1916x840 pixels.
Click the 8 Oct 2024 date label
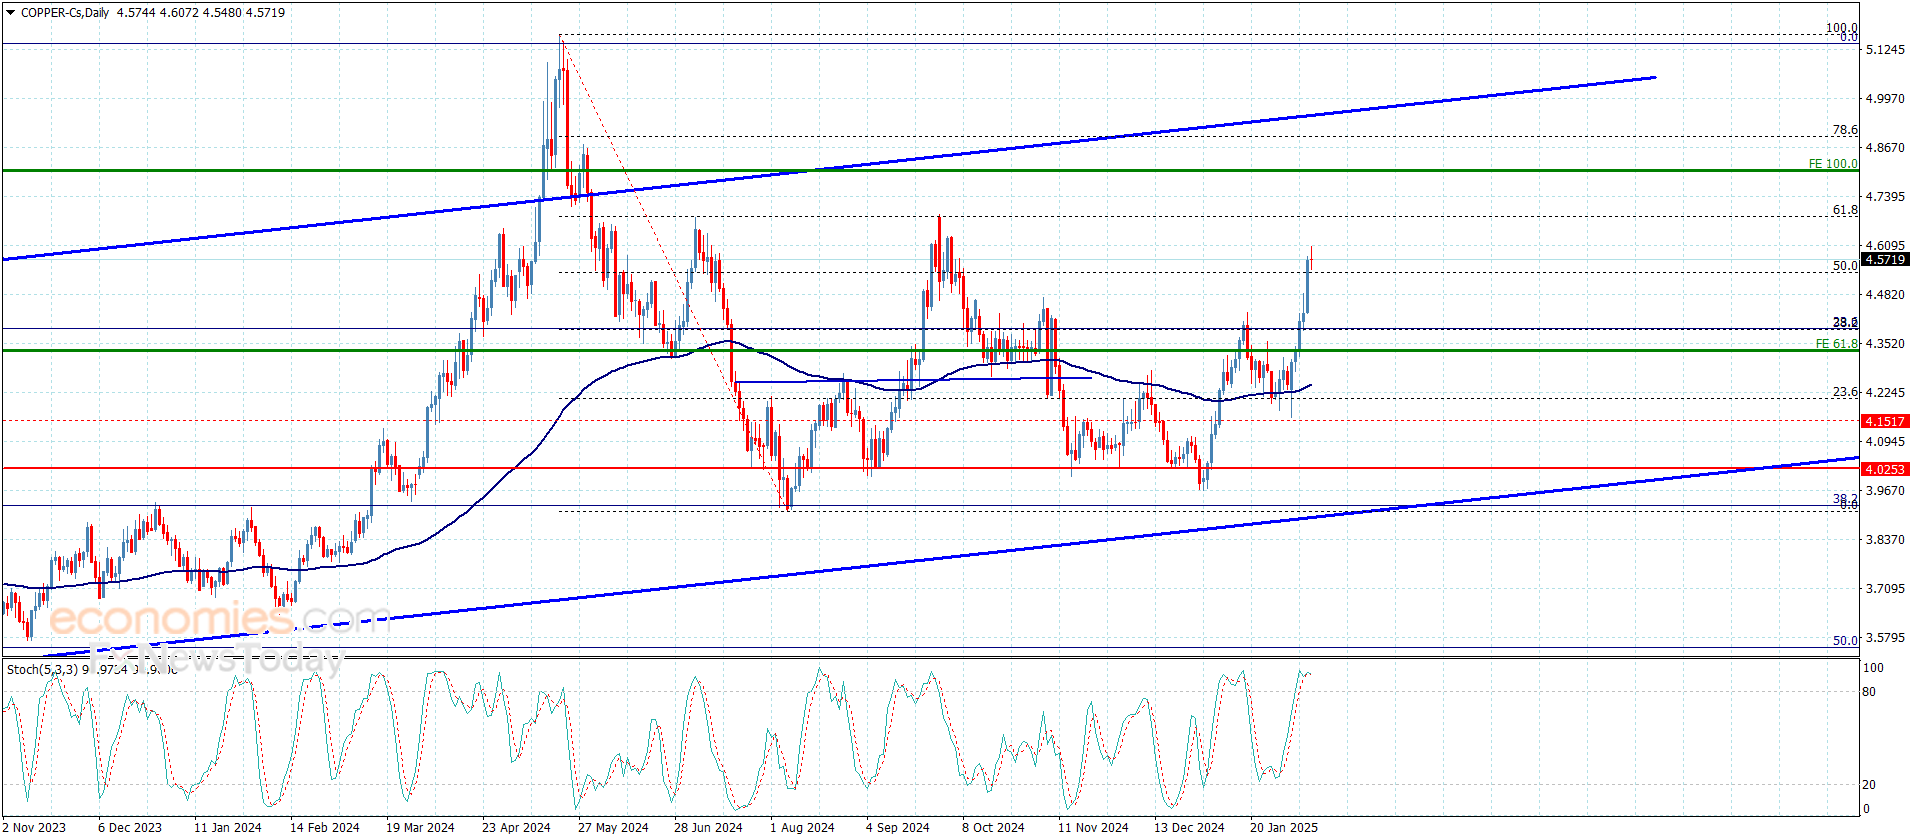pos(993,828)
